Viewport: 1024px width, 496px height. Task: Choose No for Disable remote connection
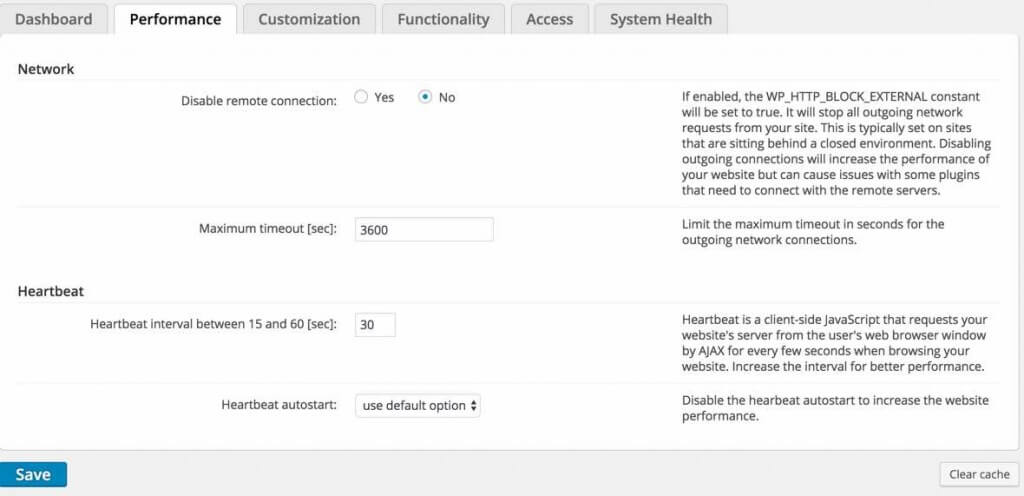425,97
